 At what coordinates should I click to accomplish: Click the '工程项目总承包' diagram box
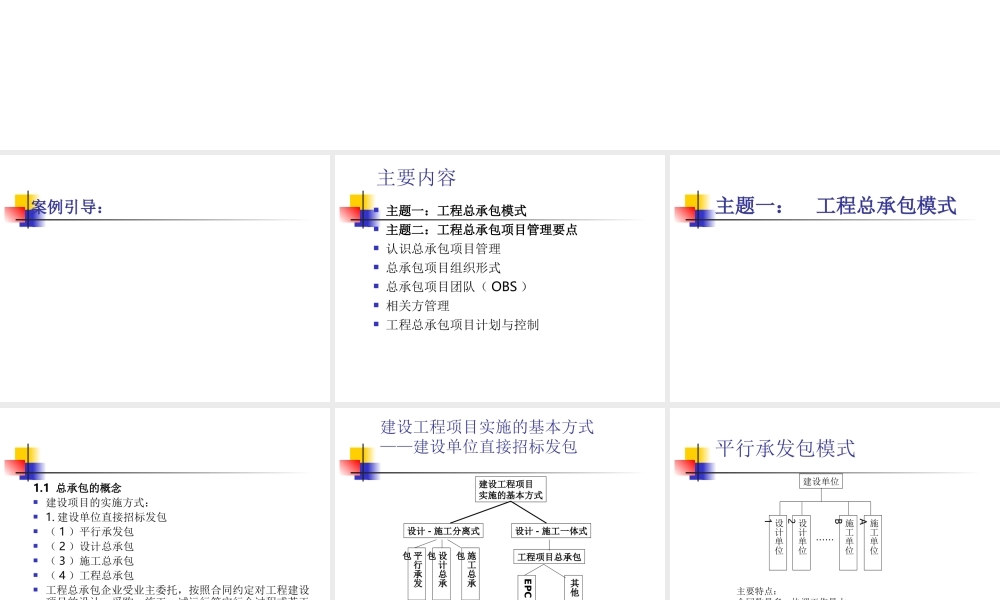coord(549,557)
